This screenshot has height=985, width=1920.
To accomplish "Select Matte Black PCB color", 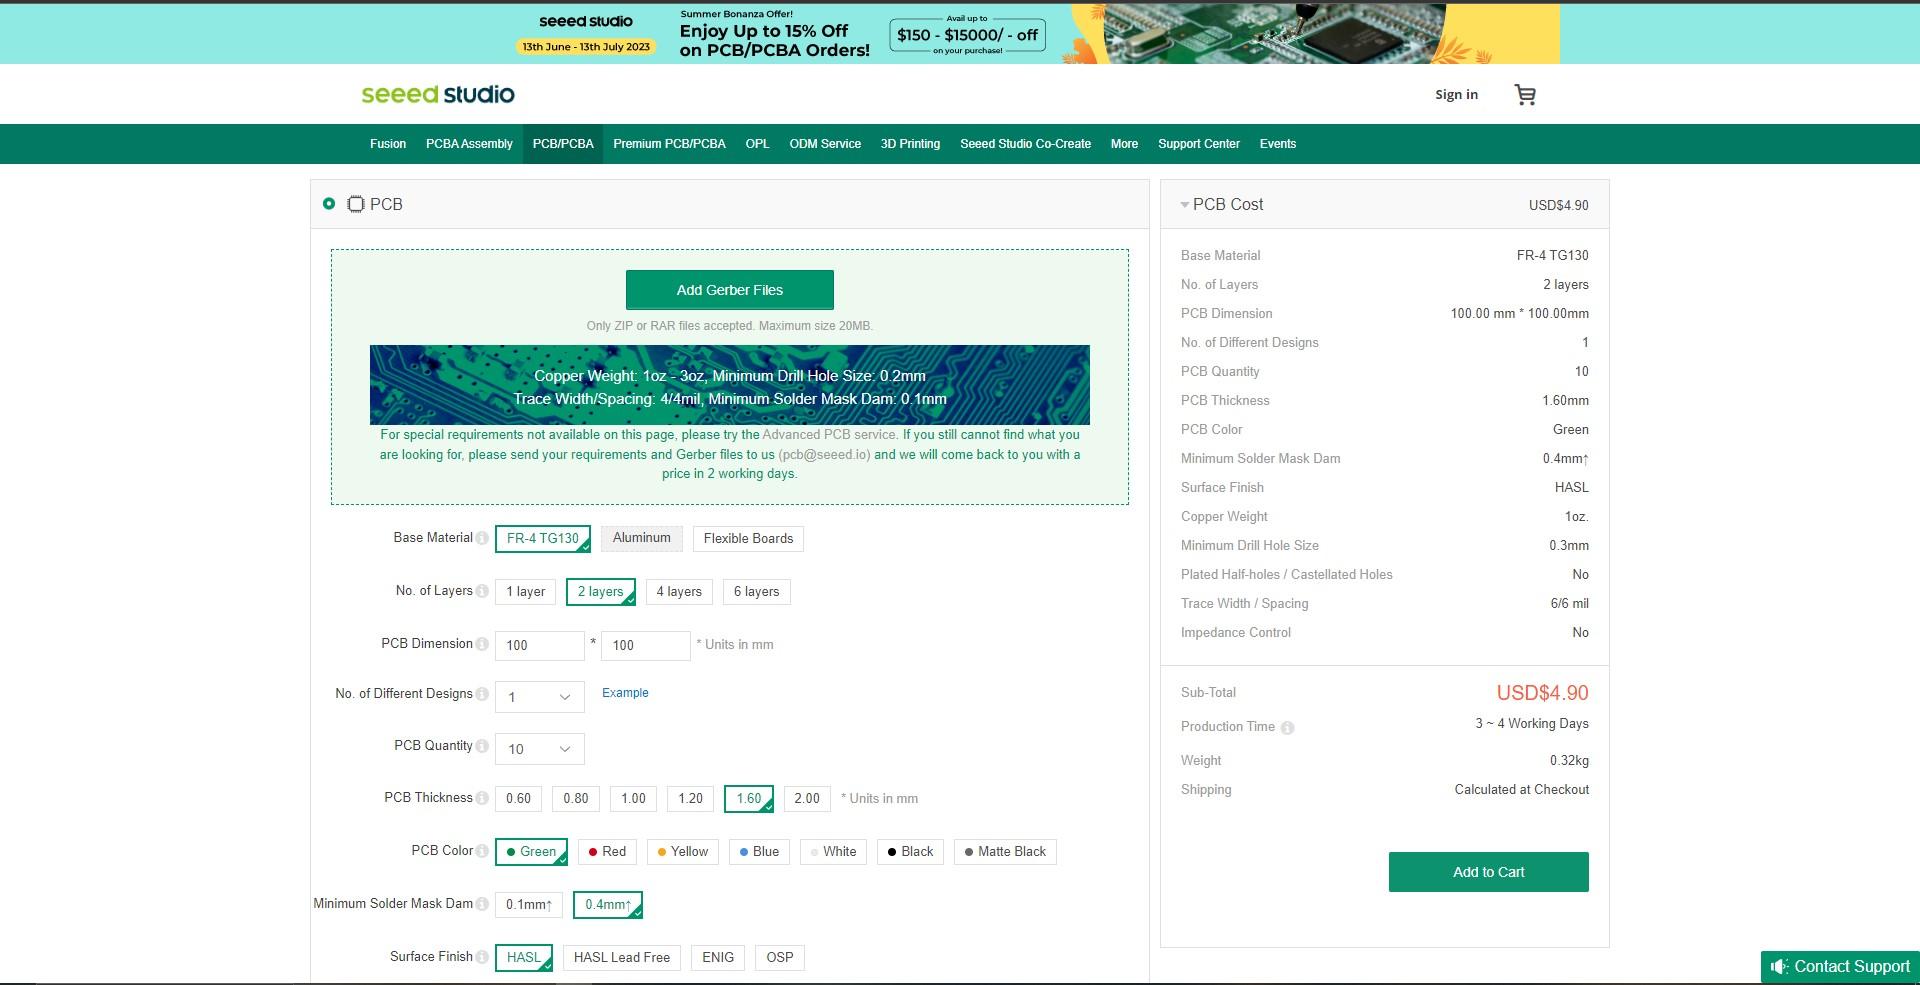I will click(x=1005, y=851).
